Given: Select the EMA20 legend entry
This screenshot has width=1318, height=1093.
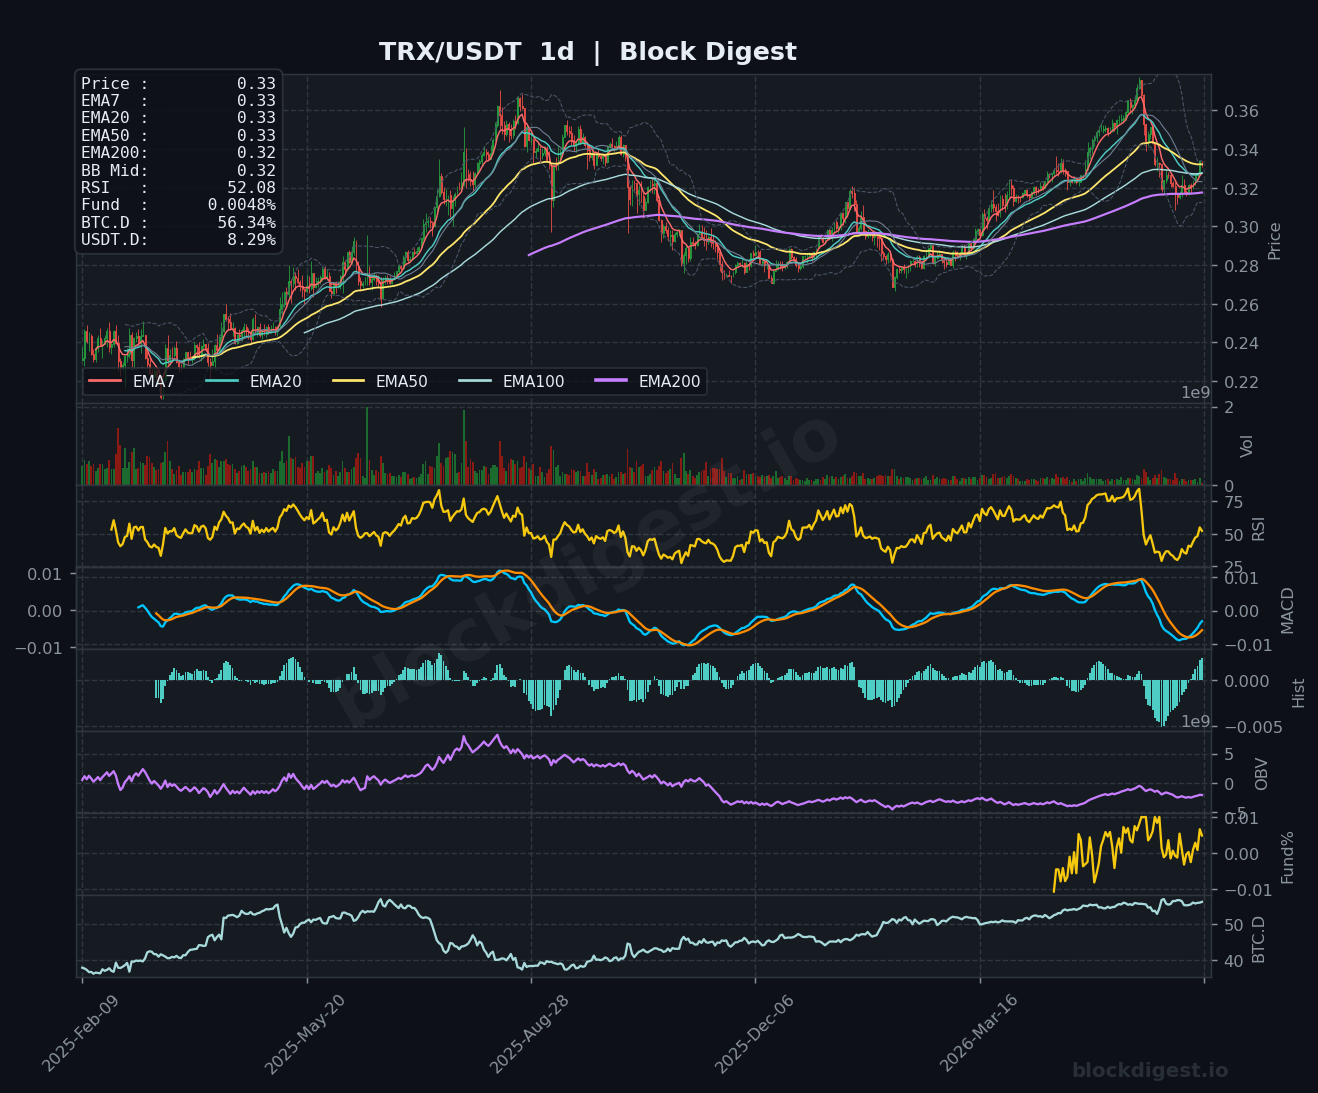Looking at the screenshot, I should [253, 381].
